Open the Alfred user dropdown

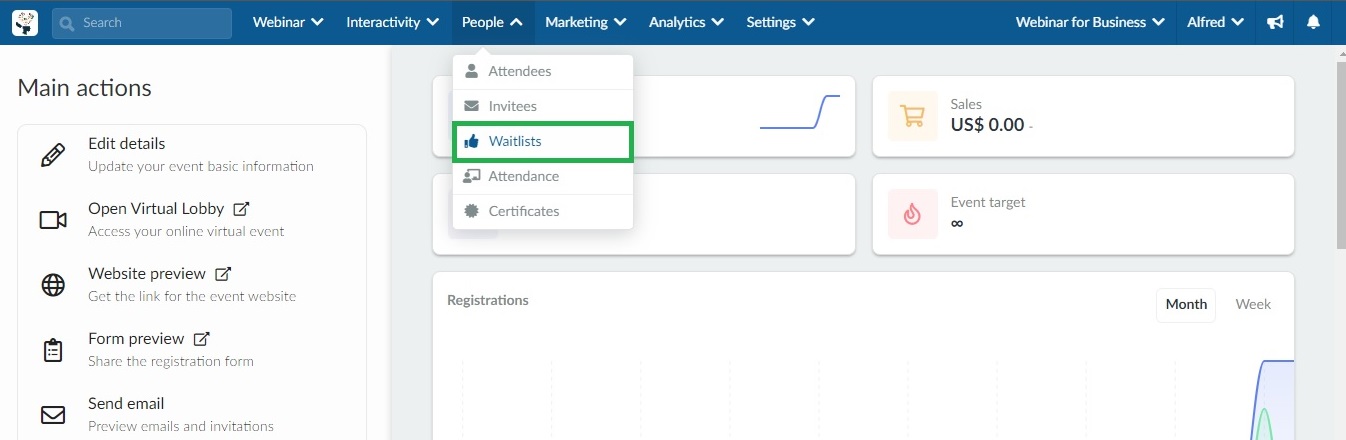pyautogui.click(x=1215, y=22)
